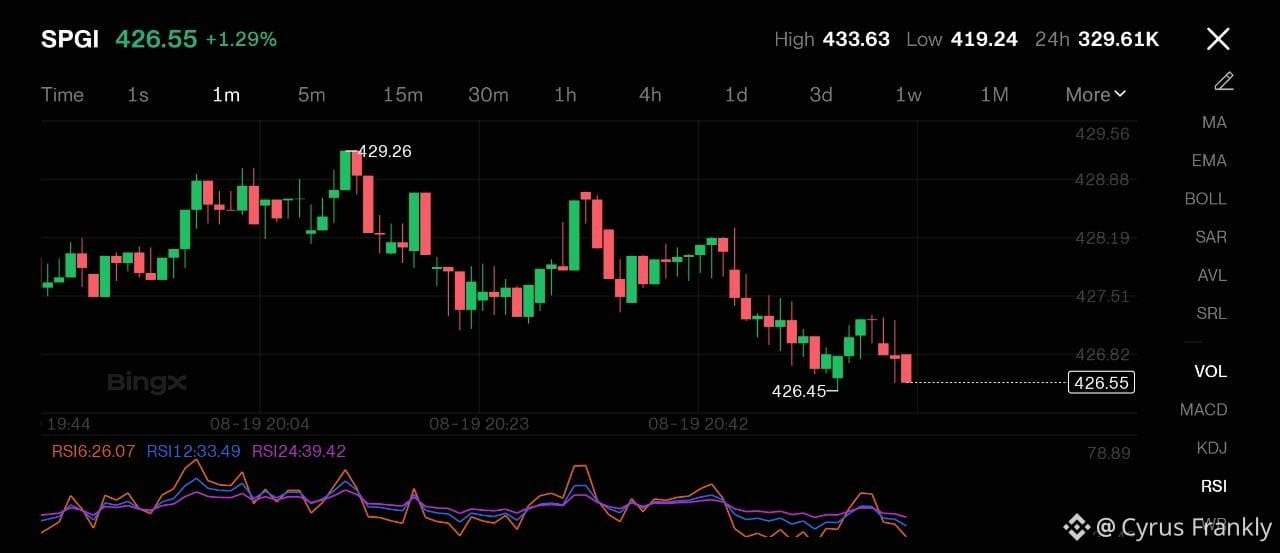Click the Low 419.24 value
This screenshot has height=553, width=1280.
pos(983,40)
